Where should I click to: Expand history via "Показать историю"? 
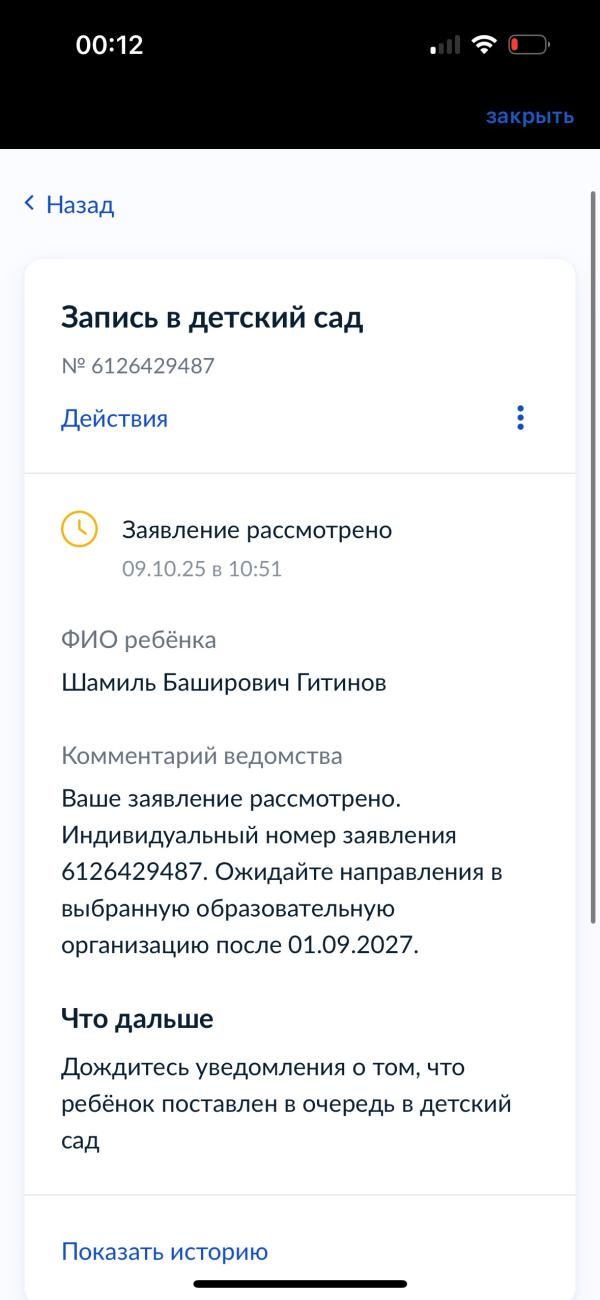click(x=165, y=1251)
